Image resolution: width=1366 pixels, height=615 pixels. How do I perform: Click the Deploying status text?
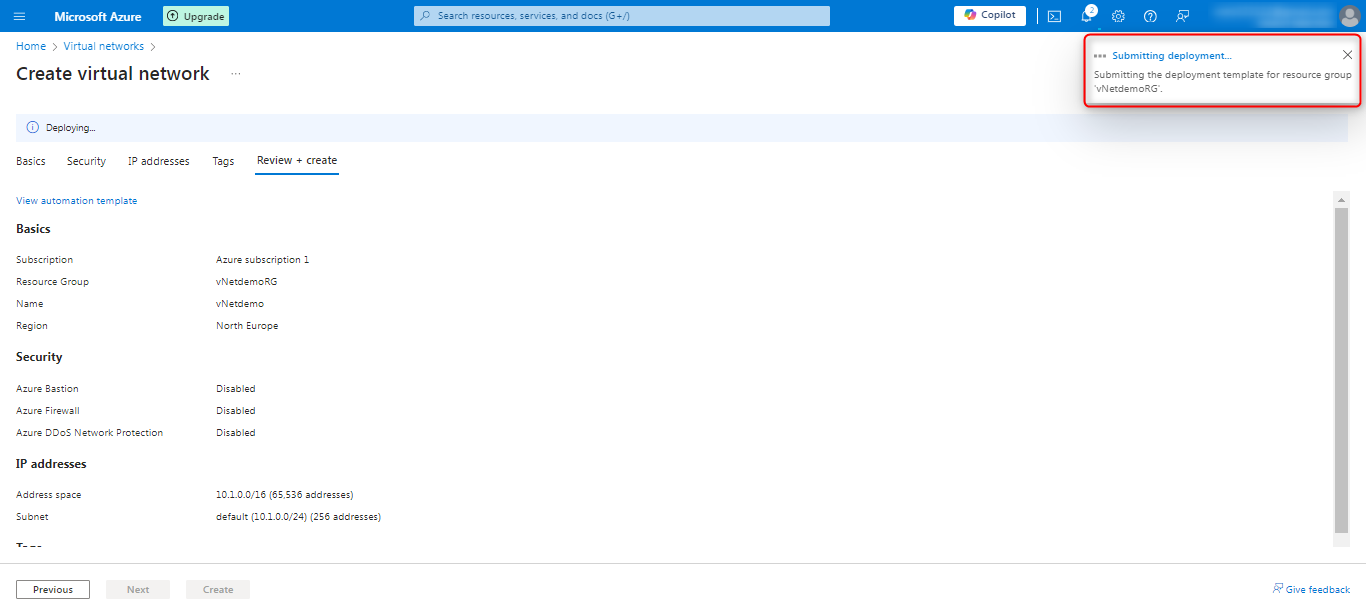click(71, 128)
